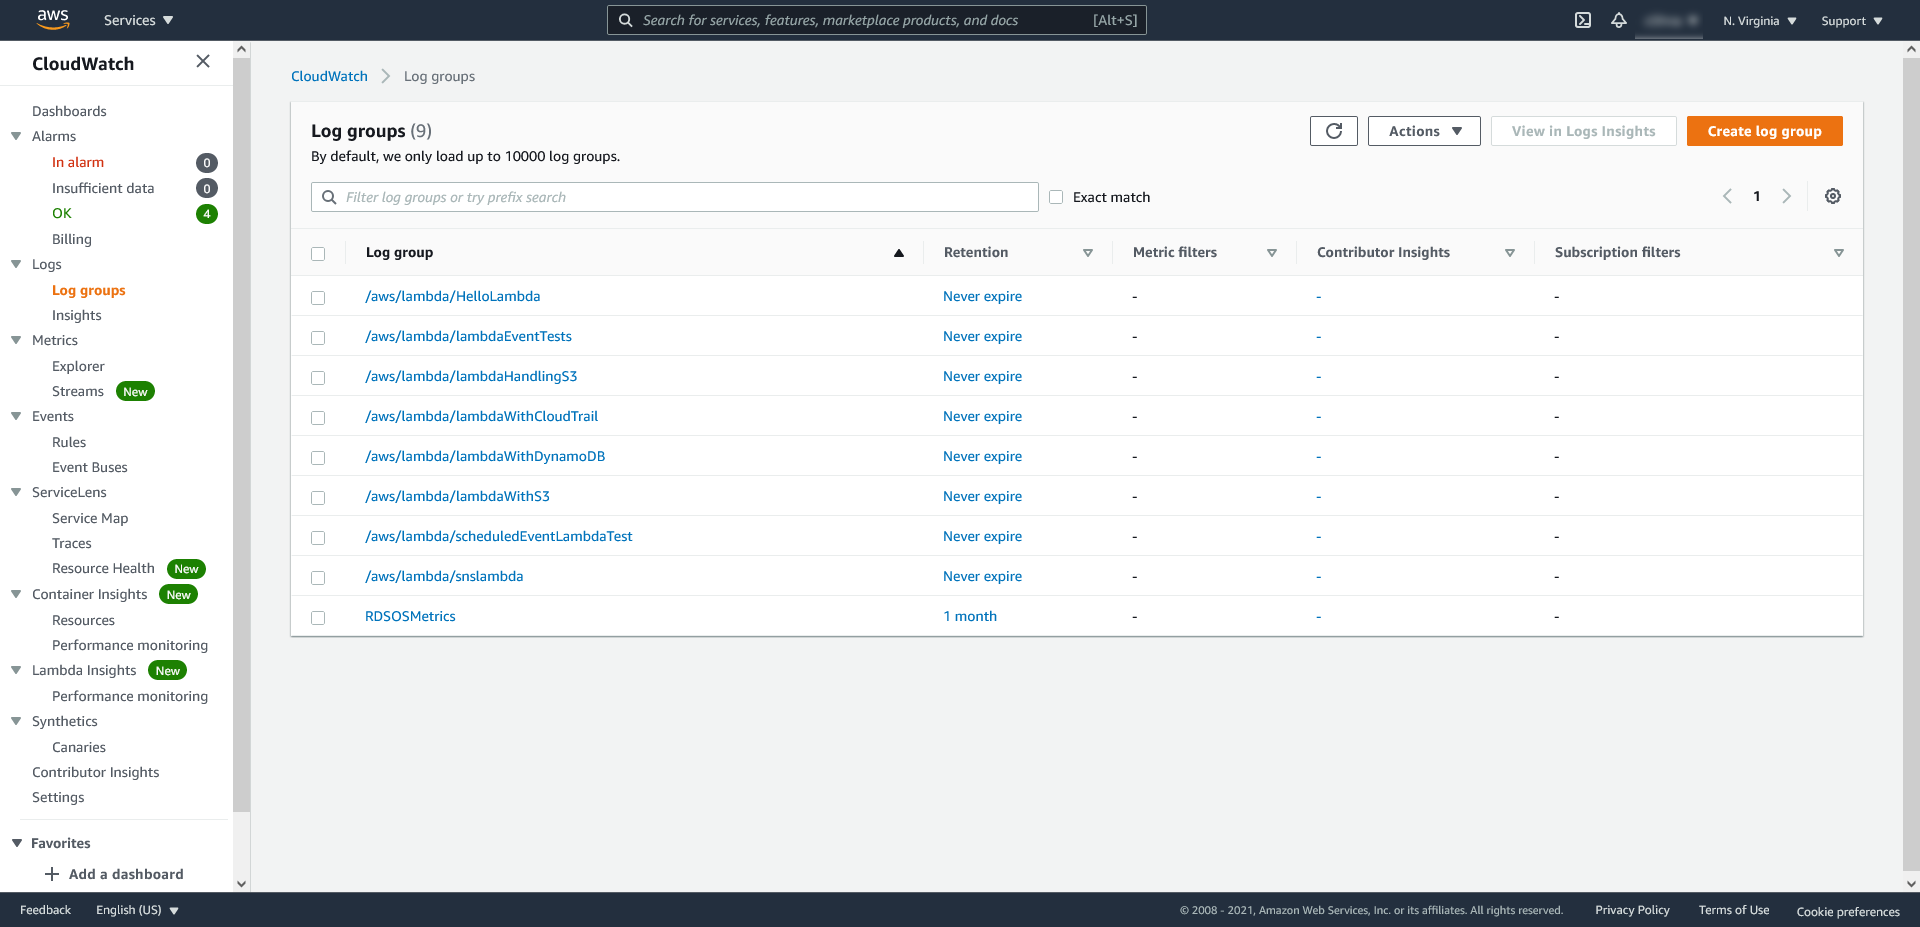Refresh the log groups list
This screenshot has height=927, width=1920.
point(1334,131)
